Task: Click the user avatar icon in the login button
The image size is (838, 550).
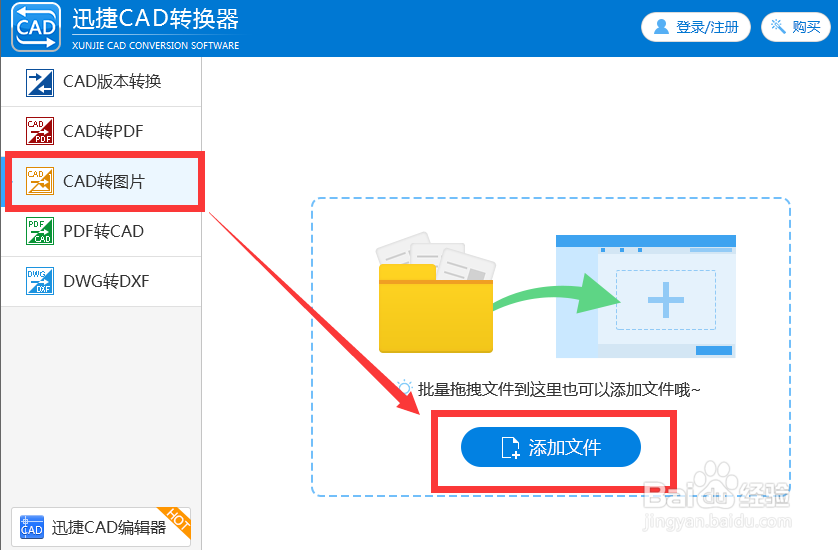Action: (x=661, y=26)
